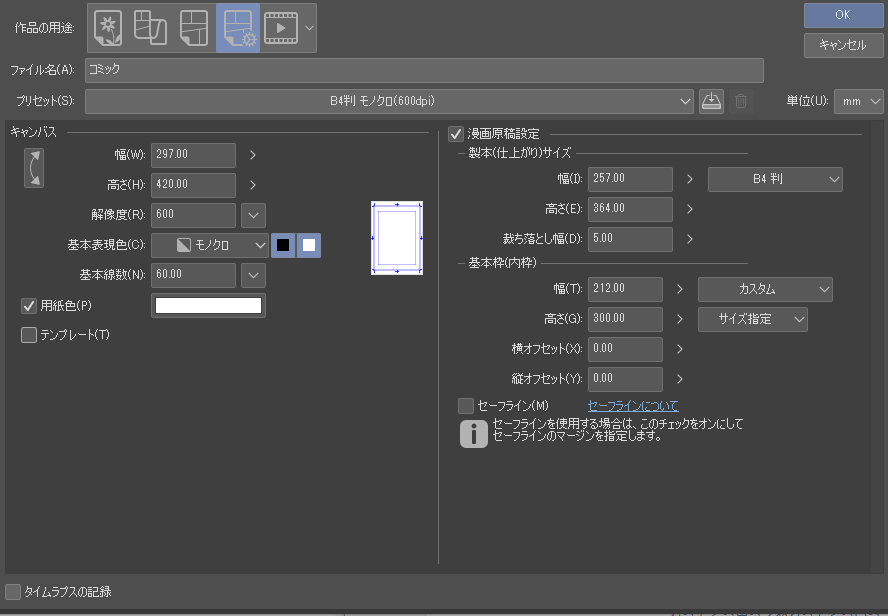Click the 基本線数 field 60.00
Image resolution: width=888 pixels, height=616 pixels.
click(x=193, y=275)
